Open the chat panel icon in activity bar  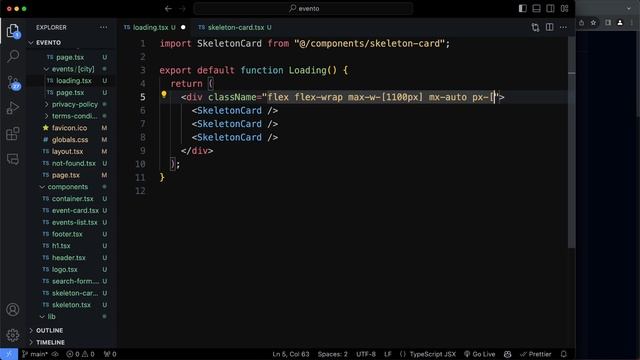click(13, 159)
